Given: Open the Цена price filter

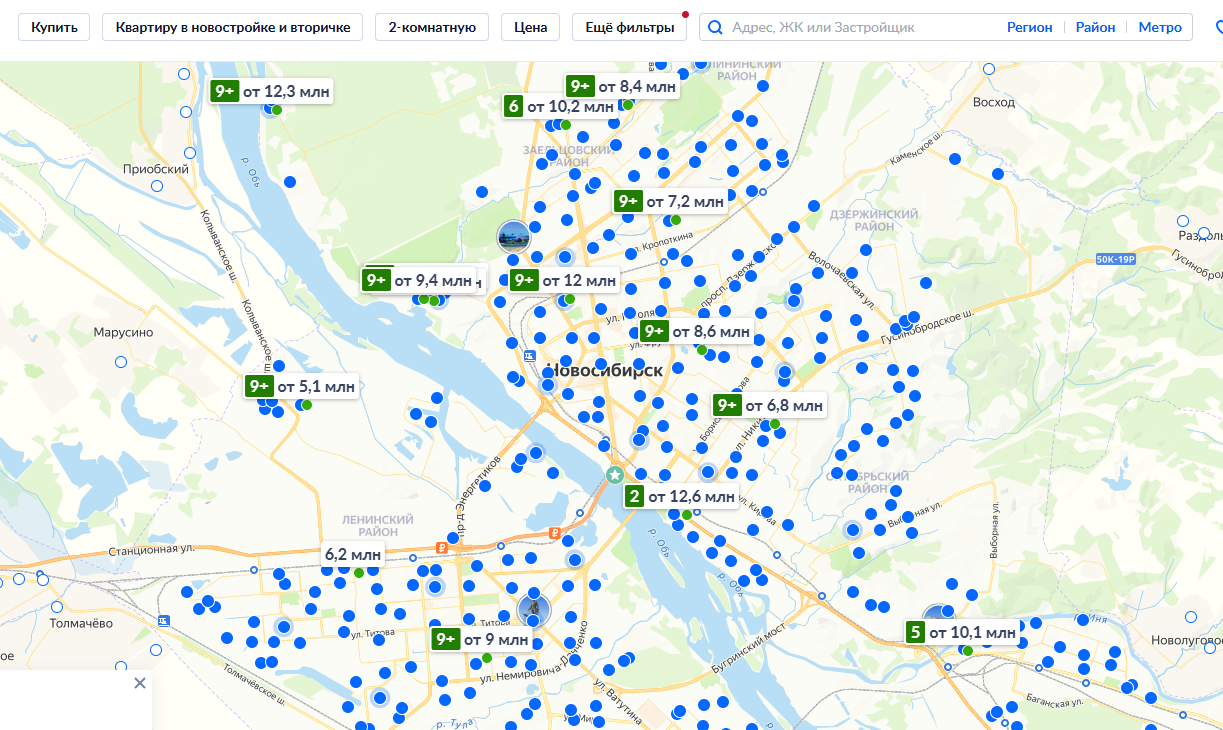Looking at the screenshot, I should pos(530,27).
